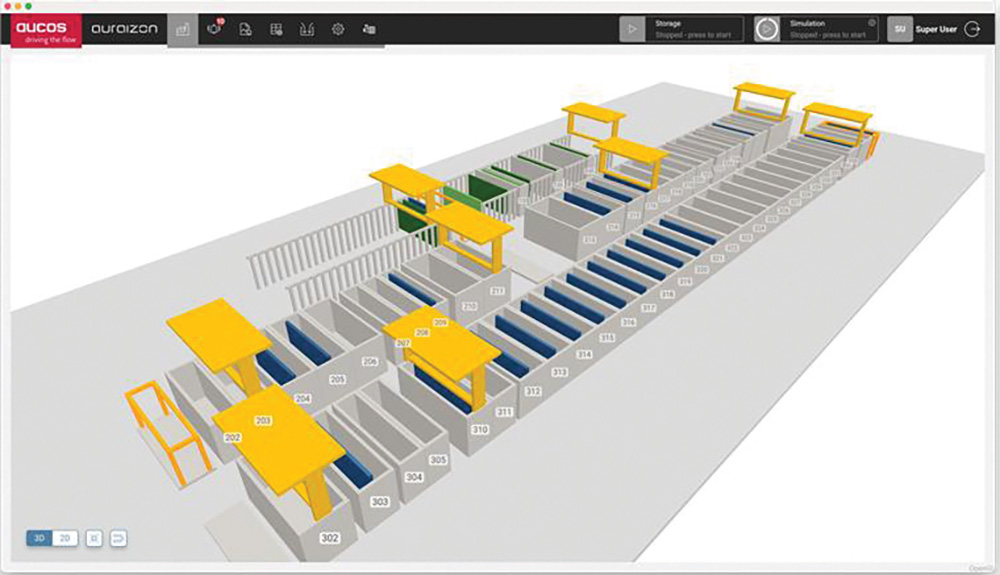Viewport: 1000px width, 575px height.
Task: Open the grid table toolbar icon
Action: [x=276, y=29]
